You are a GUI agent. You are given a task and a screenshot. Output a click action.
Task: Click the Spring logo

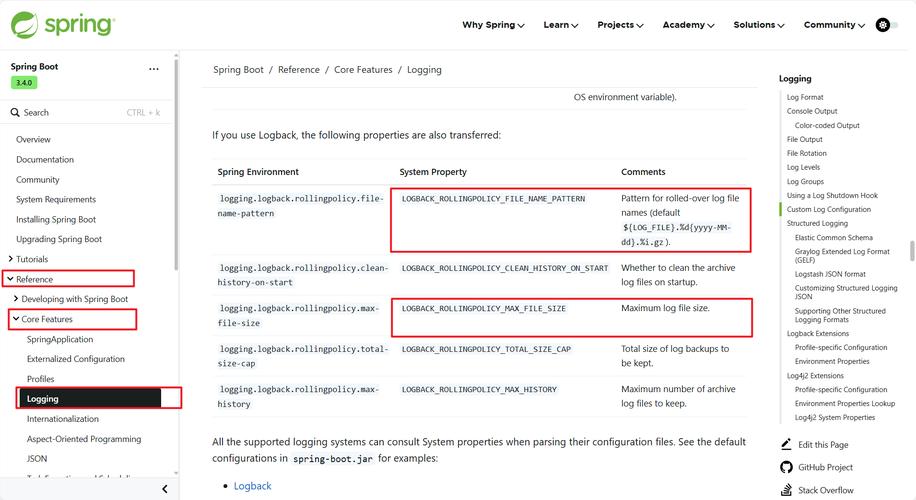click(63, 25)
